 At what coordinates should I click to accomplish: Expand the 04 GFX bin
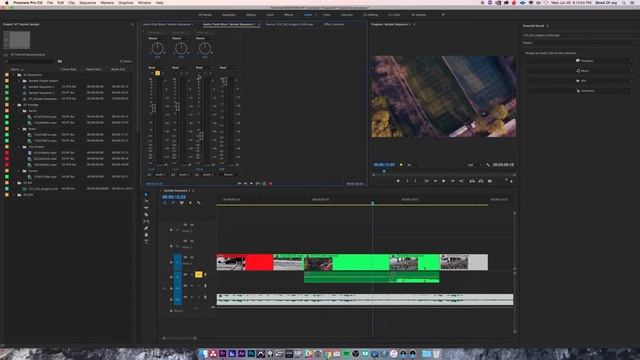click(x=14, y=195)
